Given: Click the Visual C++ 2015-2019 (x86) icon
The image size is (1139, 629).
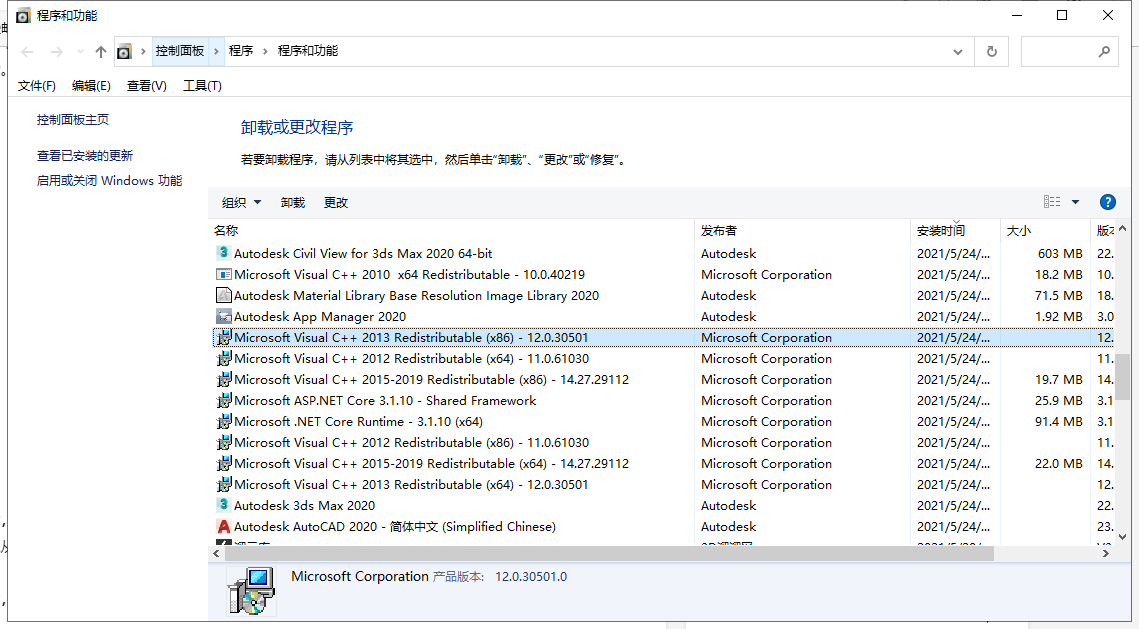Looking at the screenshot, I should 224,379.
